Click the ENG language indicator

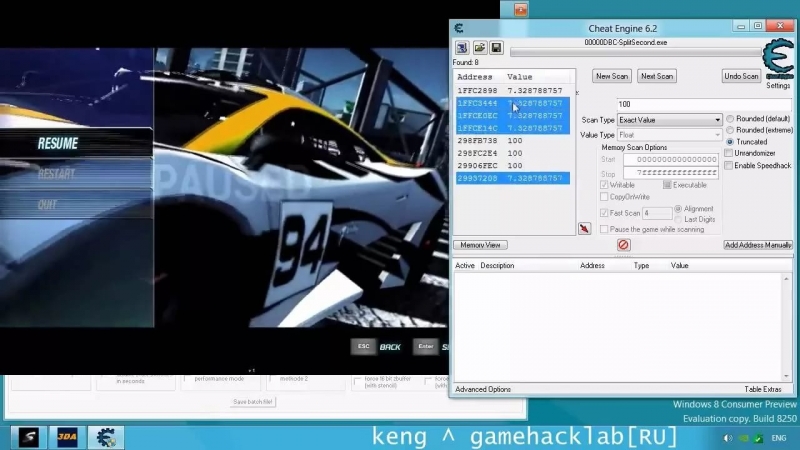(779, 438)
